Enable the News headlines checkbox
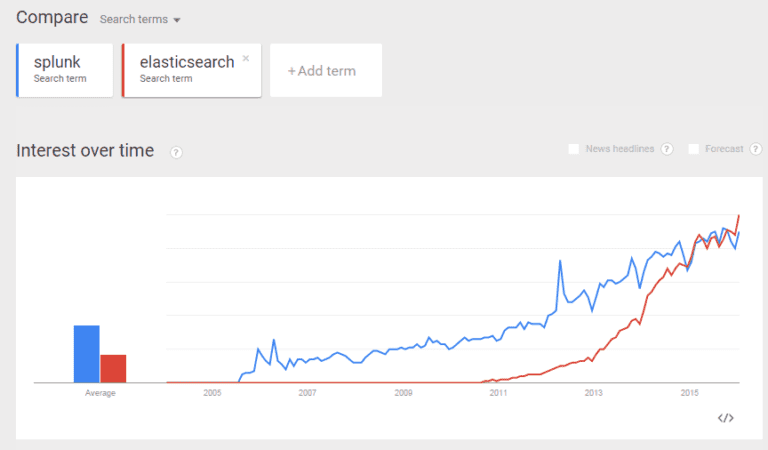The height and width of the screenshot is (450, 768). click(574, 149)
